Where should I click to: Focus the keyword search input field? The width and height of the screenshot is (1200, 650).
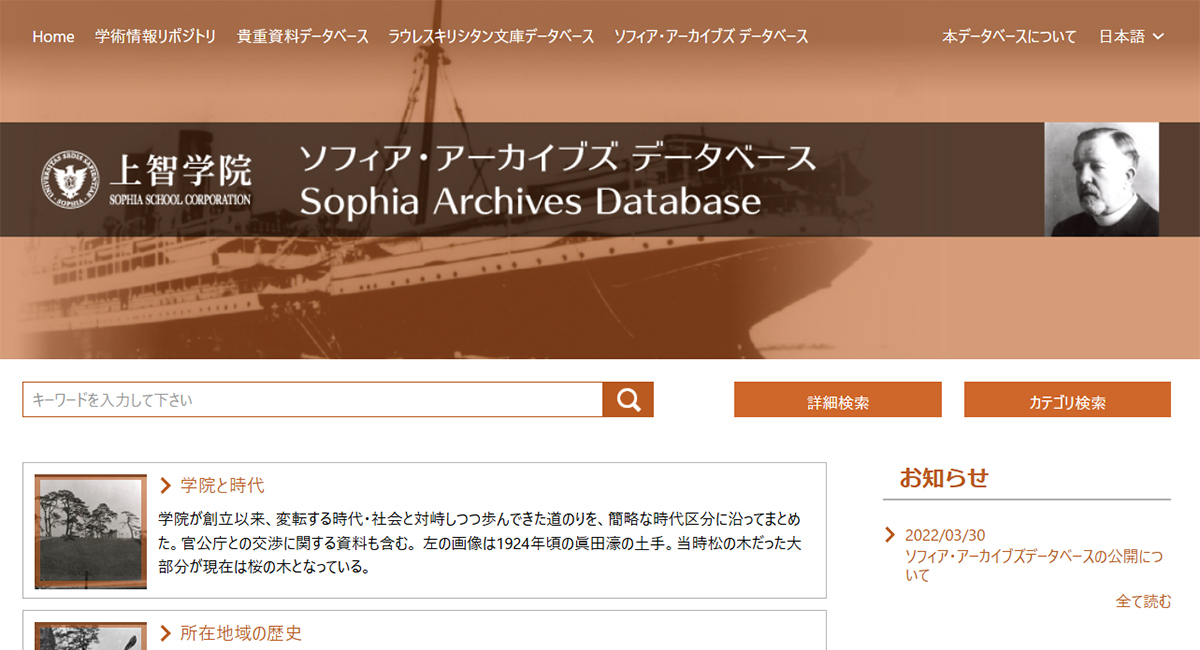point(312,400)
